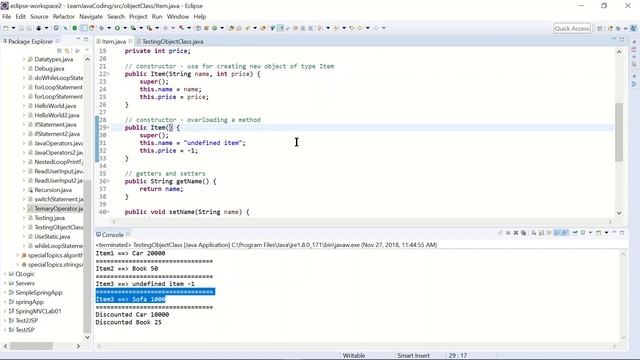Open the Source menu
This screenshot has height=360, width=640.
tap(39, 17)
